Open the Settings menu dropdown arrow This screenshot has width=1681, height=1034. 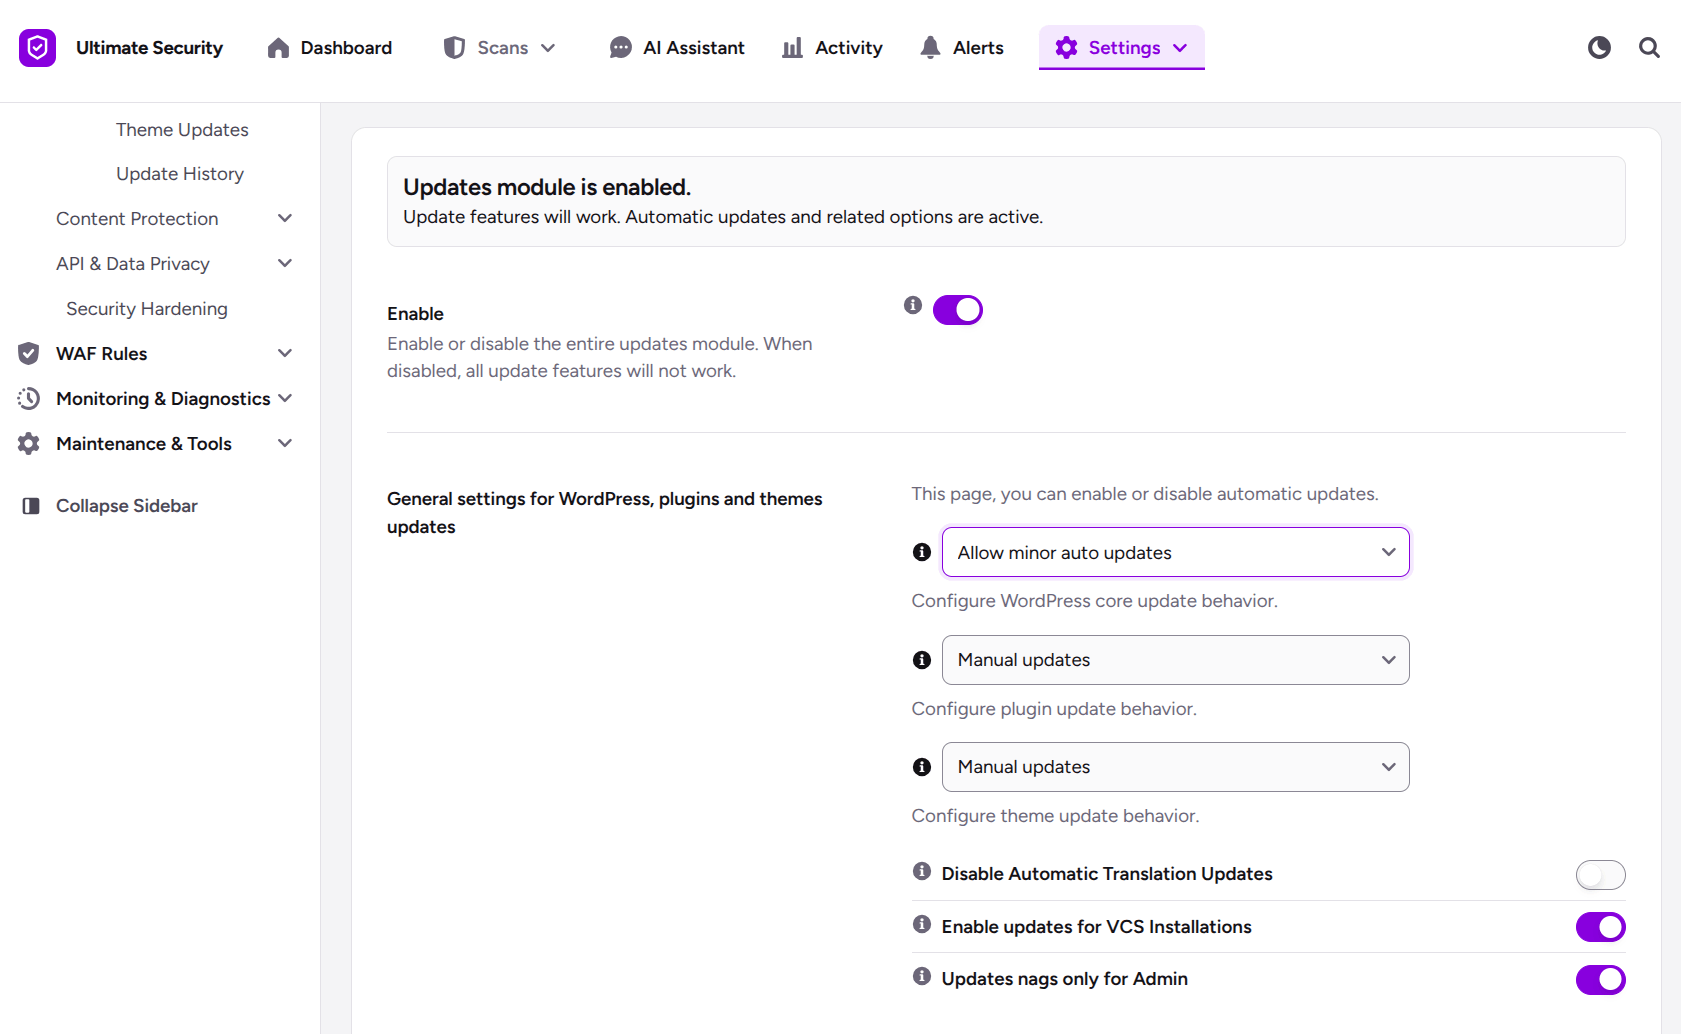point(1180,48)
